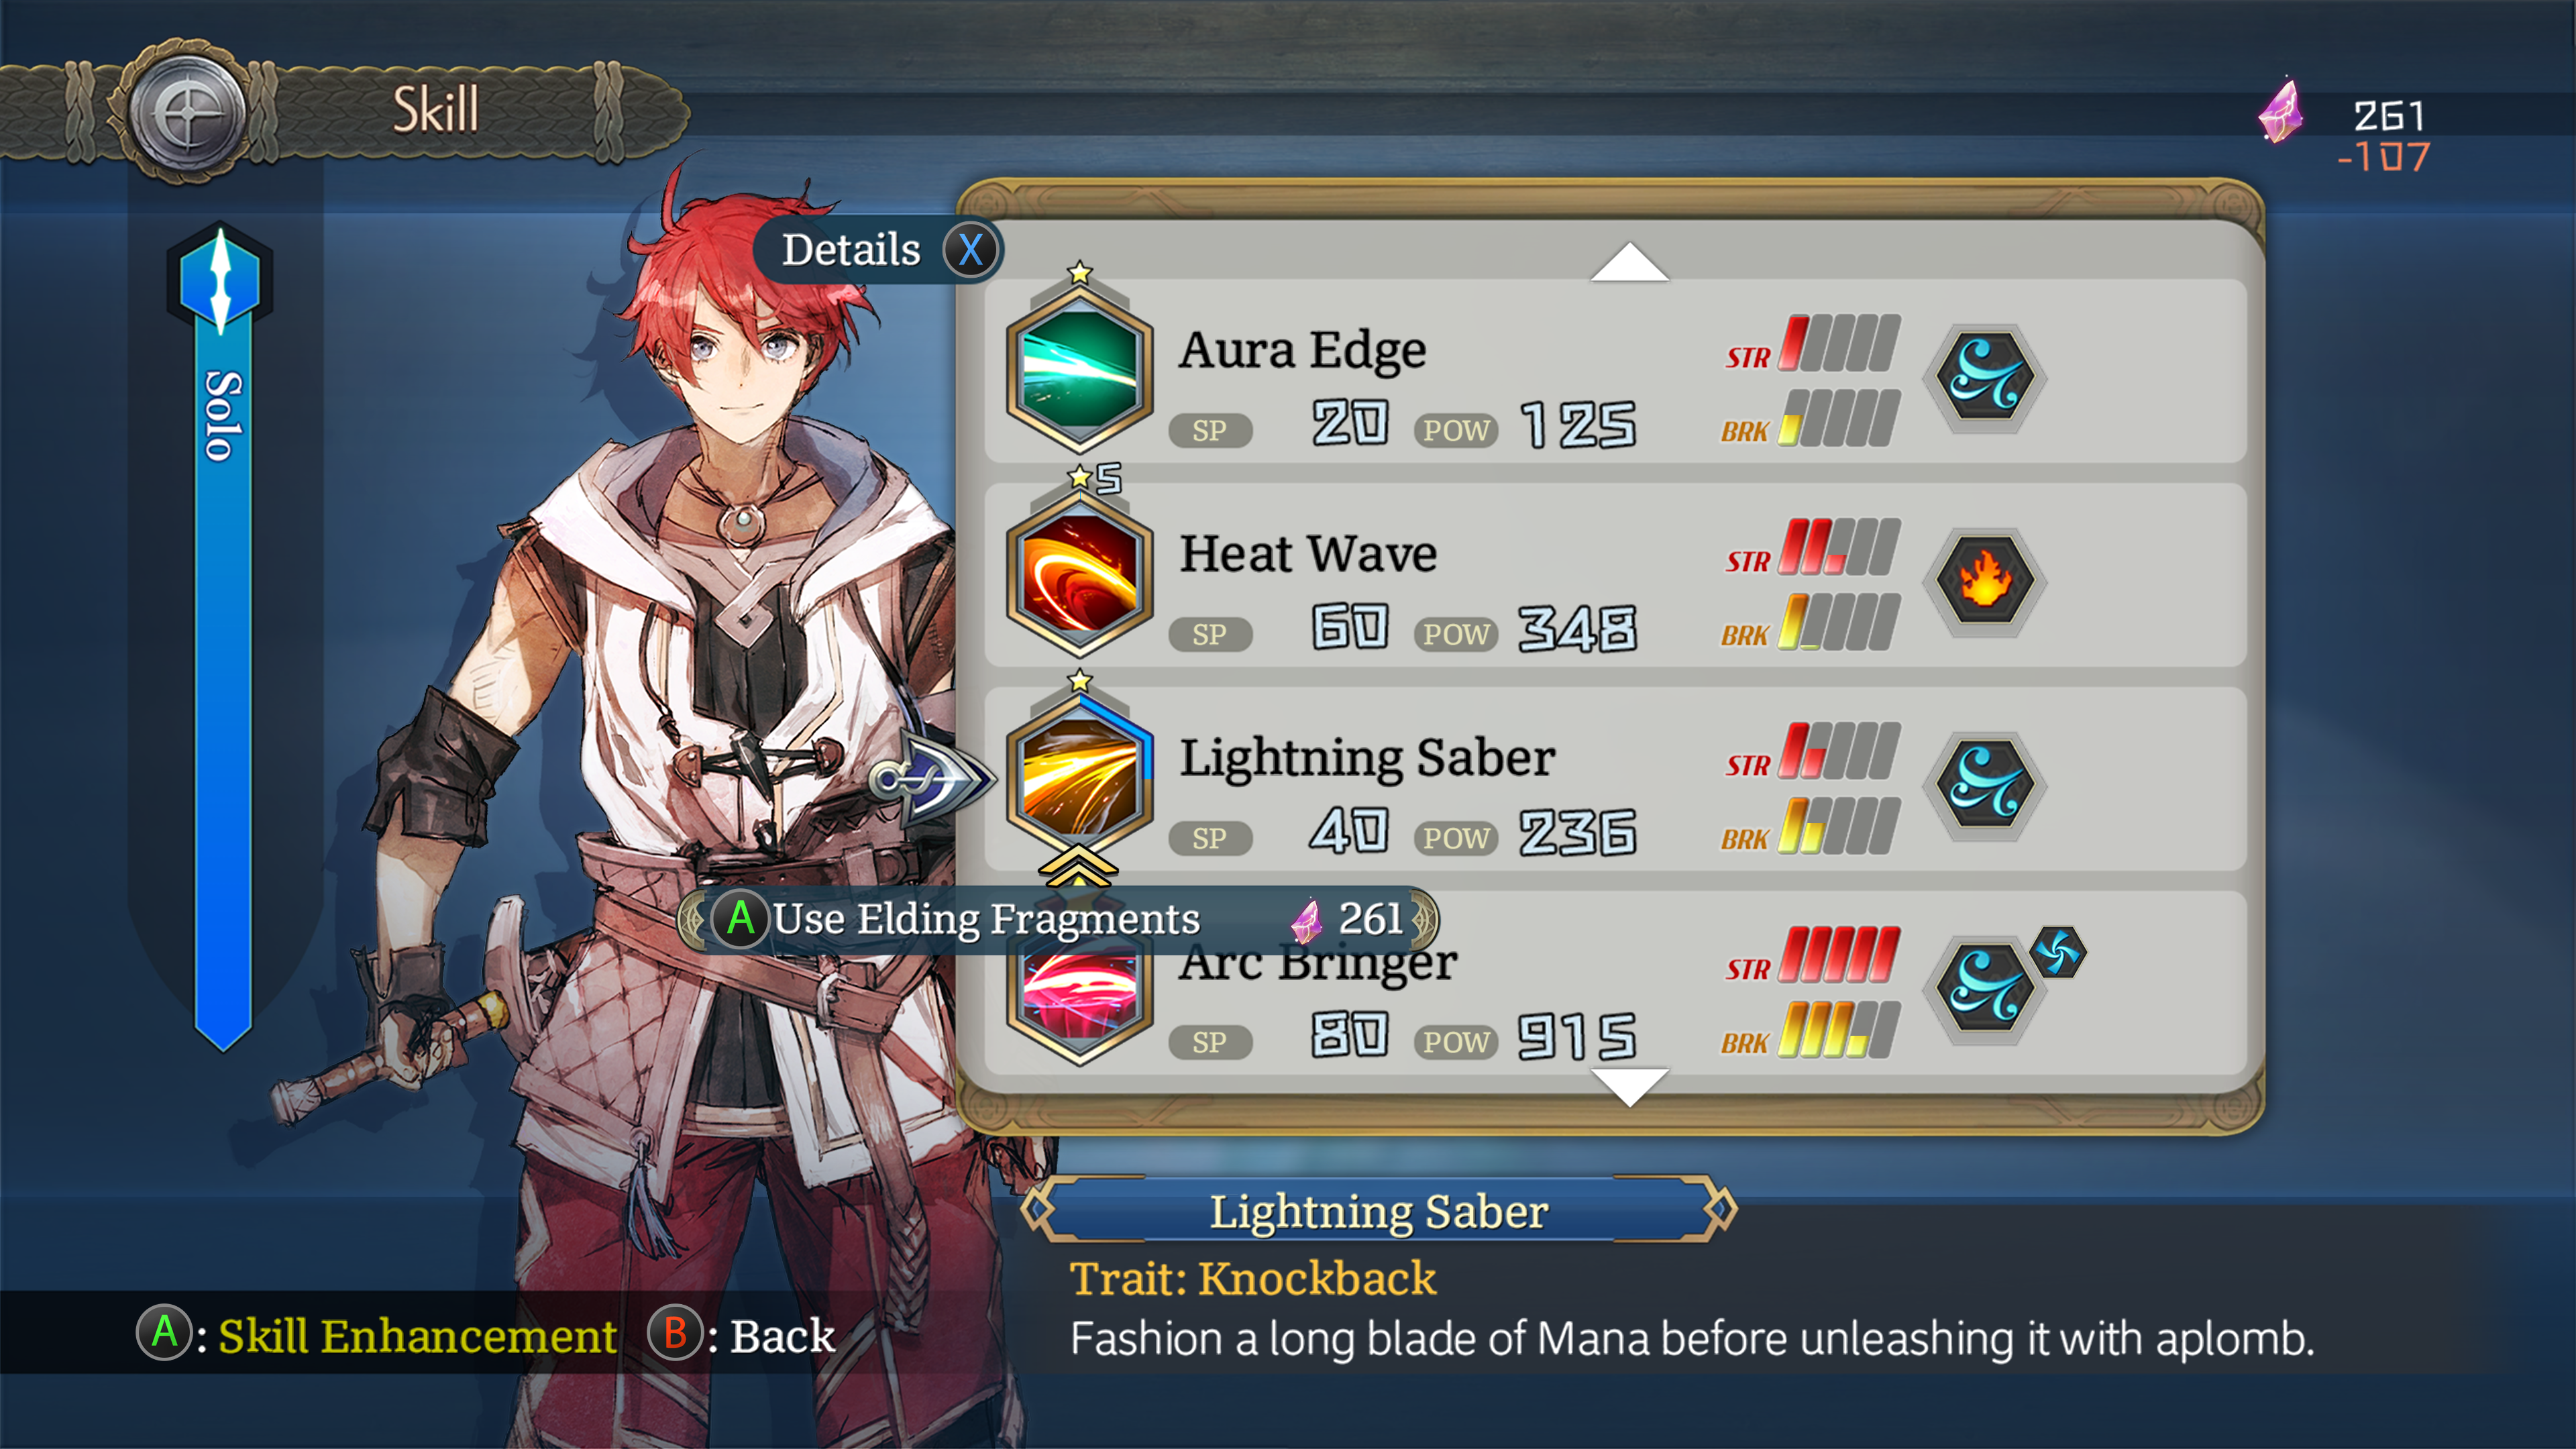Go Back with the B button prompt
The width and height of the screenshot is (2576, 1449).
coord(741,1335)
